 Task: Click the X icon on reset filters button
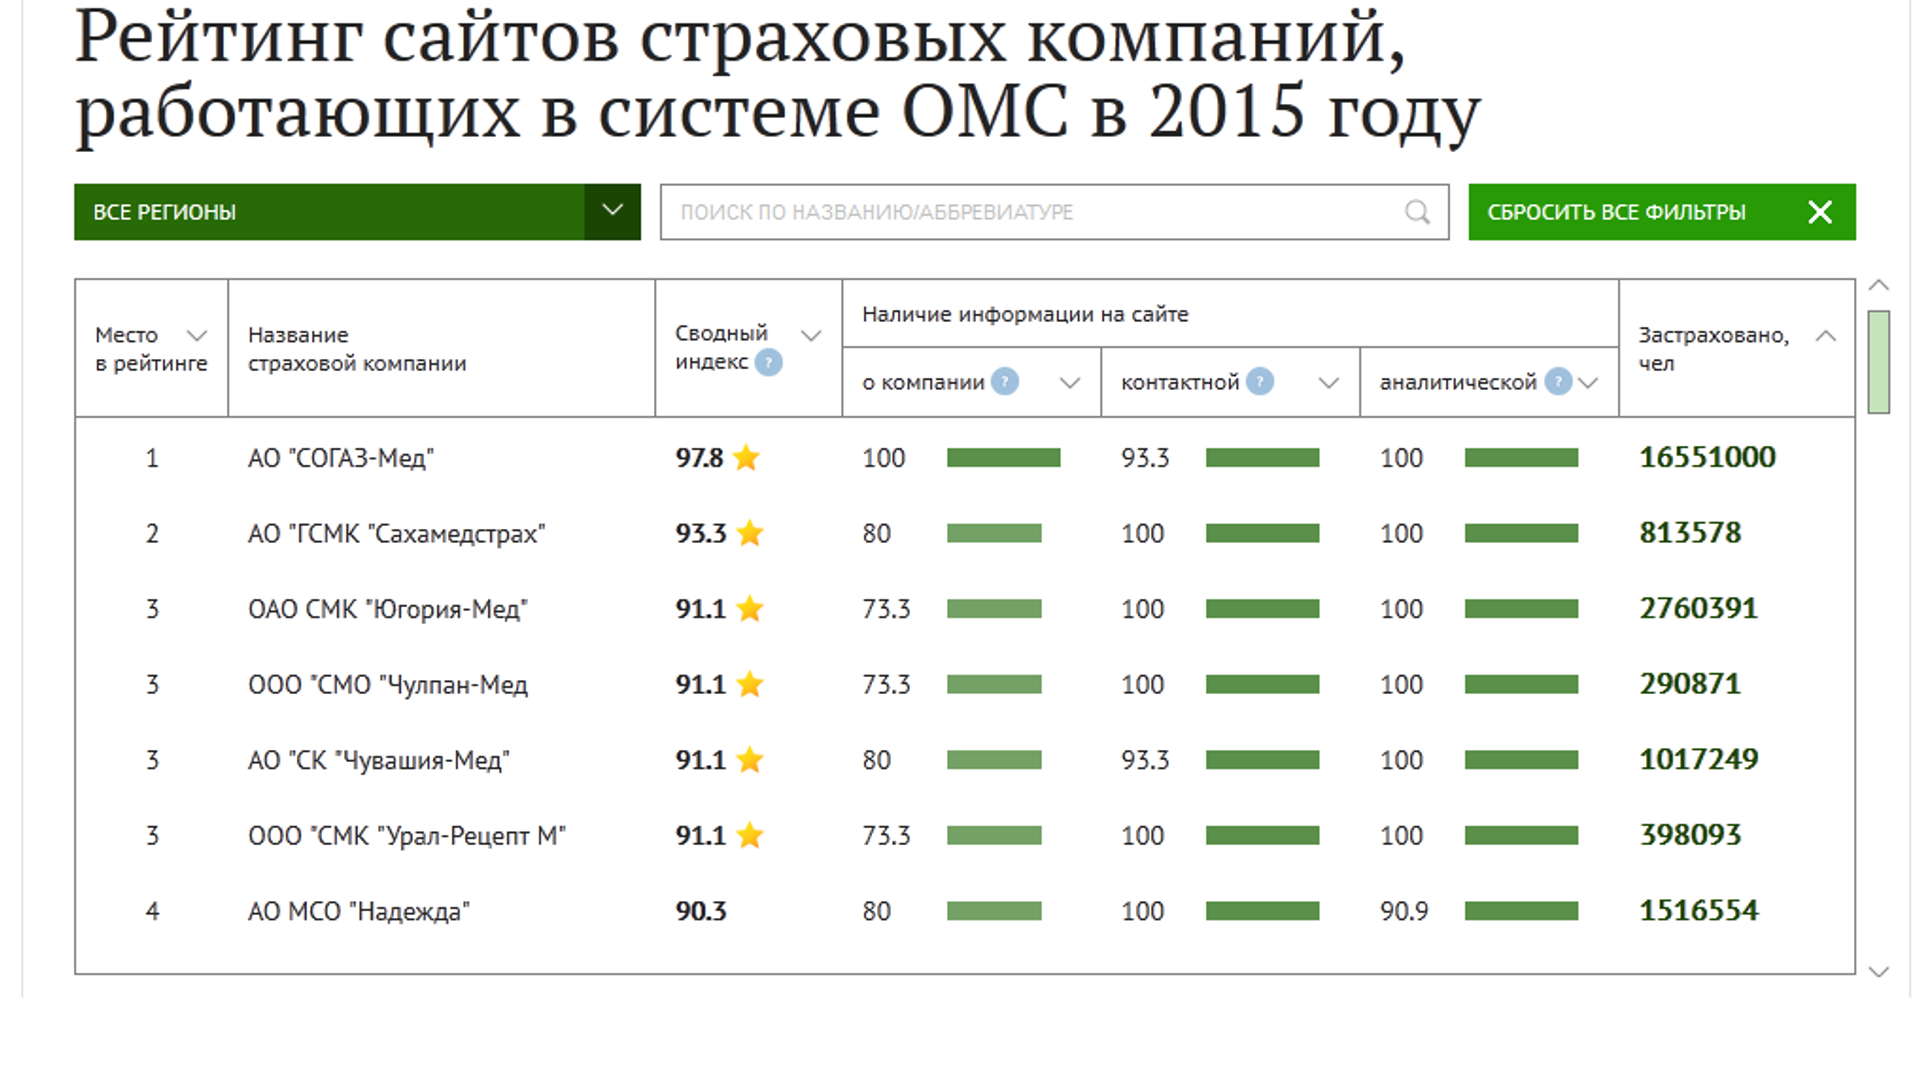coord(1820,212)
